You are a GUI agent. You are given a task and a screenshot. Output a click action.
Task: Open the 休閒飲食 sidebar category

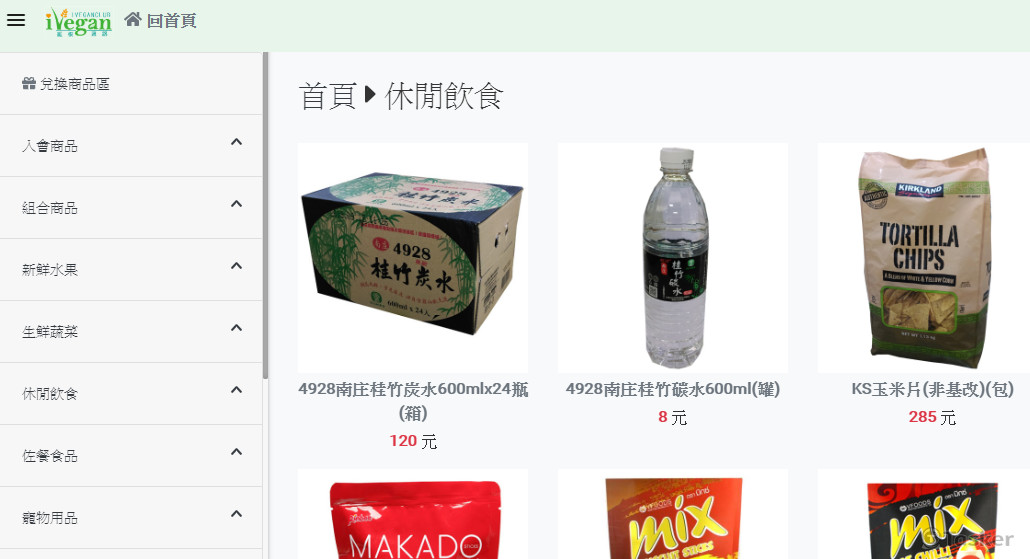[131, 393]
